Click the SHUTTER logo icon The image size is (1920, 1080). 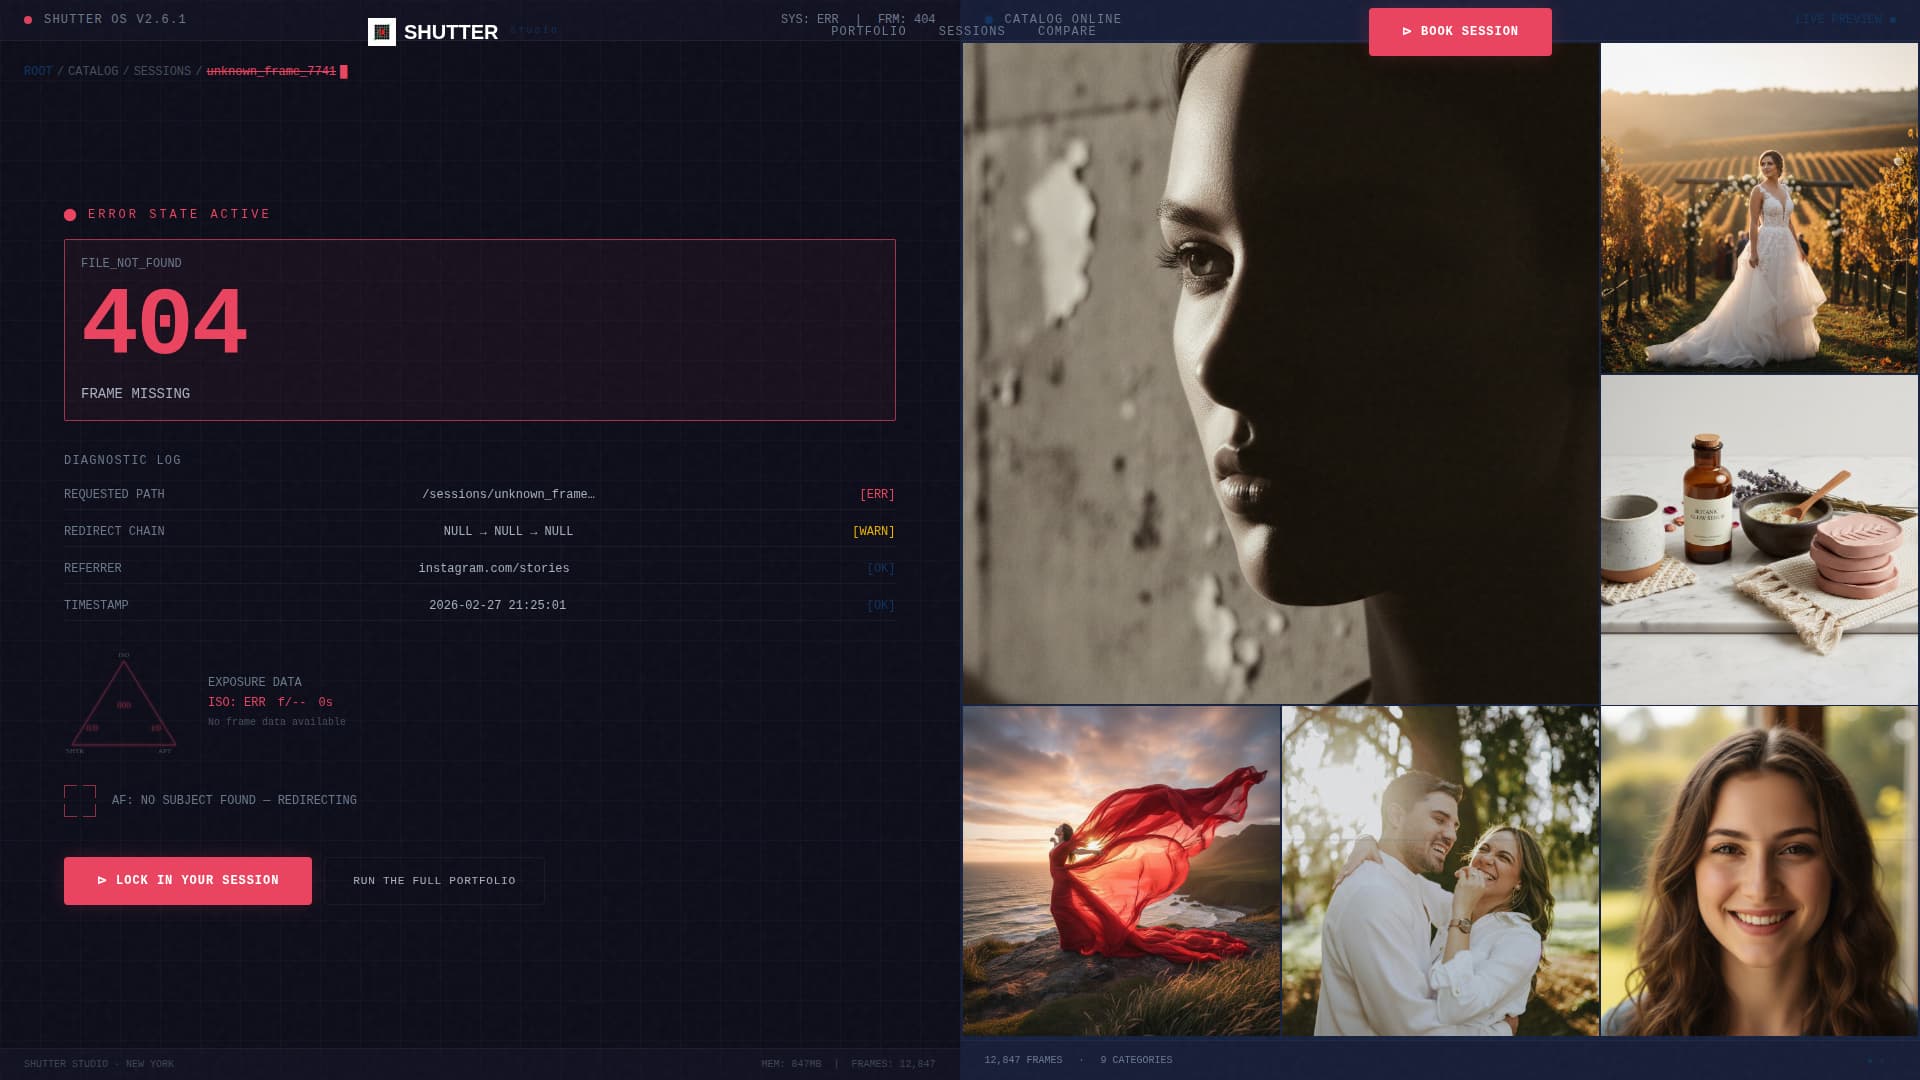click(382, 32)
